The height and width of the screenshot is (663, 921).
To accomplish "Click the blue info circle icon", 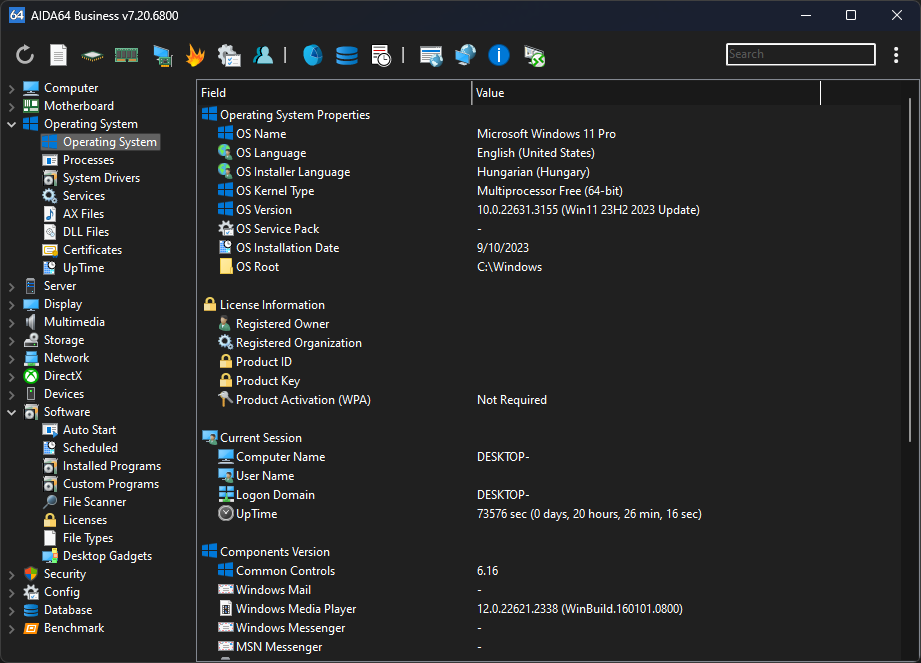I will coord(499,55).
